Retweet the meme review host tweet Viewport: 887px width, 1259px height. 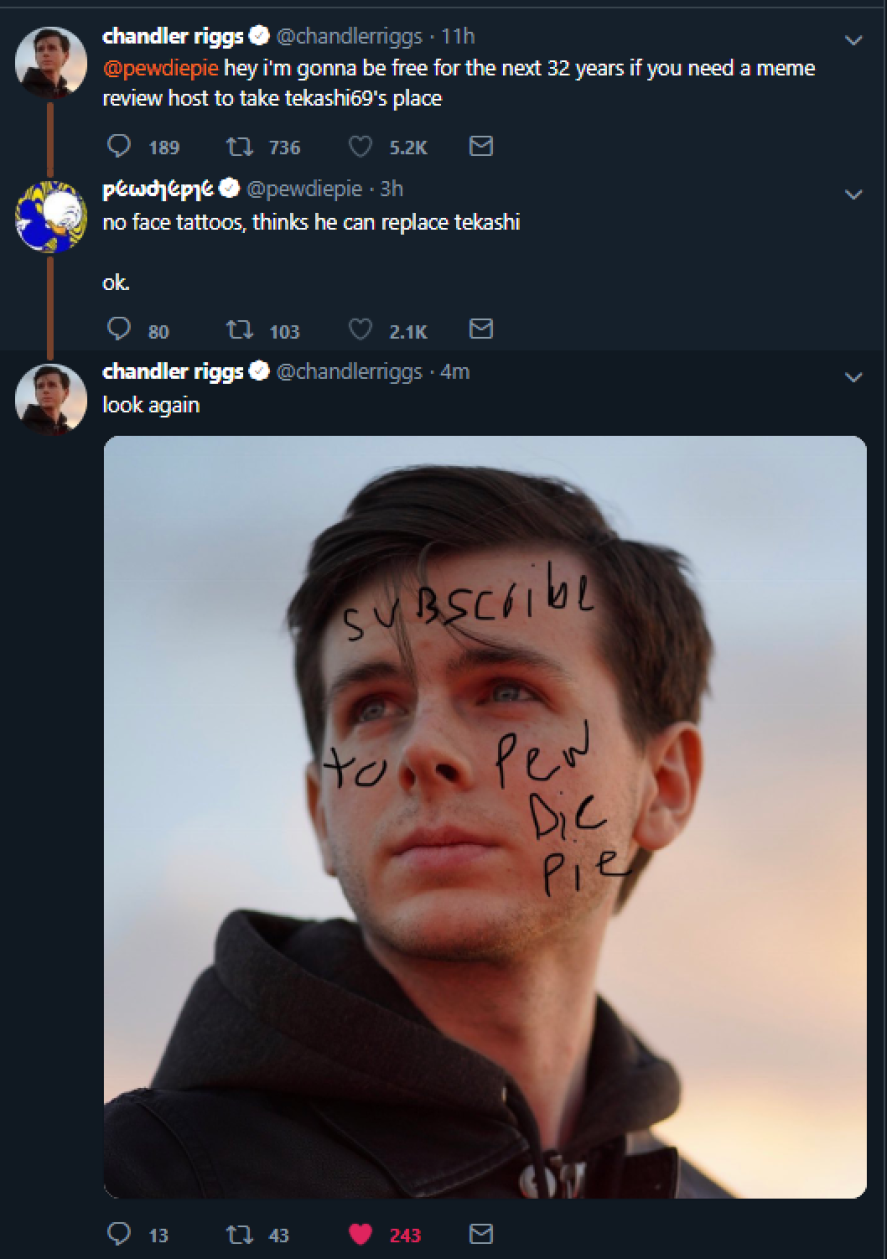[238, 147]
